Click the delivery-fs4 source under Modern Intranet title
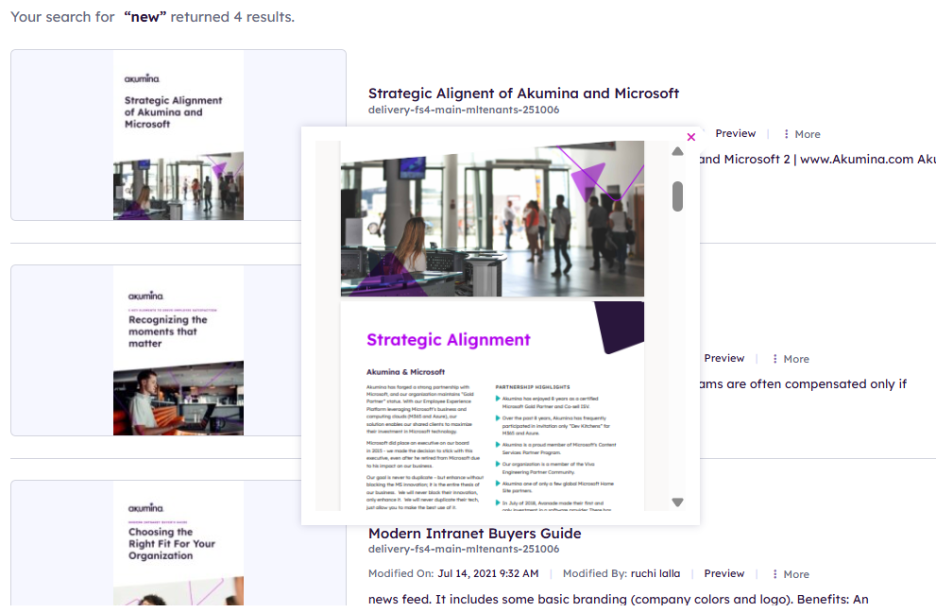This screenshot has height=606, width=936. click(463, 549)
